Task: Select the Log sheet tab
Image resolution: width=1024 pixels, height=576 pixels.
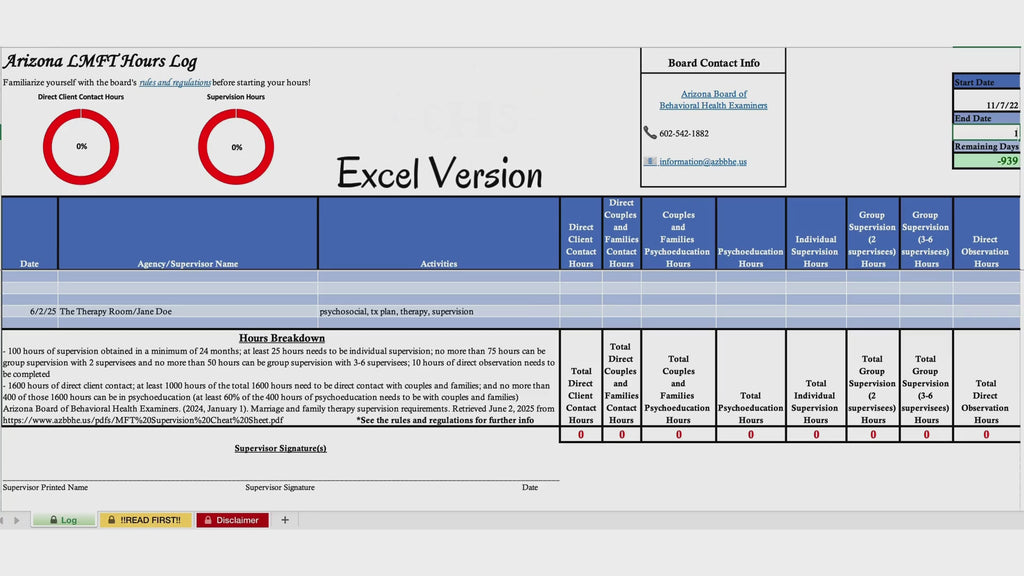Action: pyautogui.click(x=64, y=520)
